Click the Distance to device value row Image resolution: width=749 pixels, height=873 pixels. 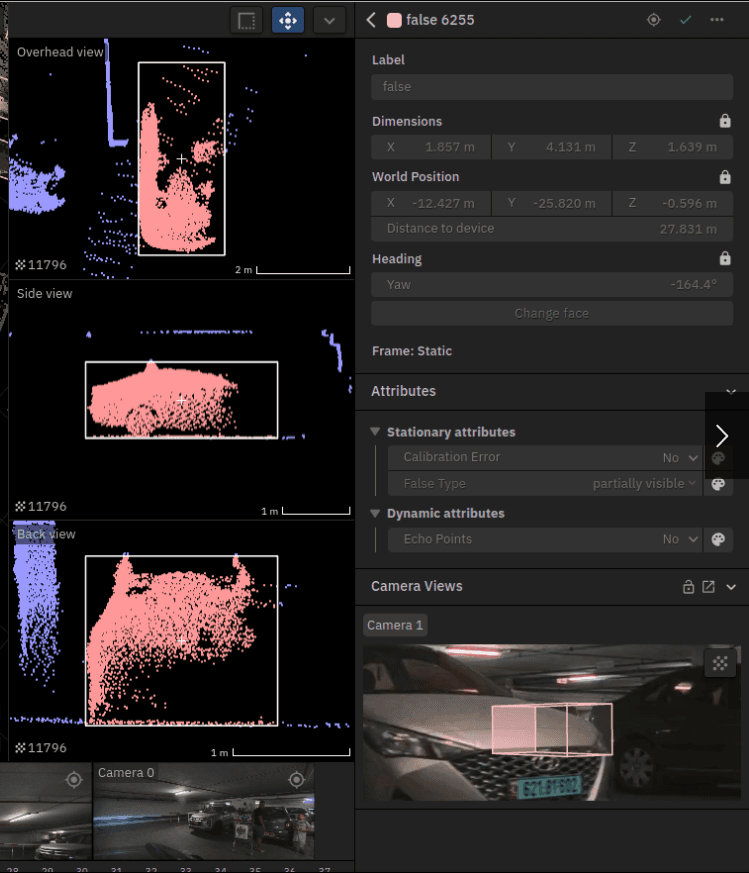point(552,229)
